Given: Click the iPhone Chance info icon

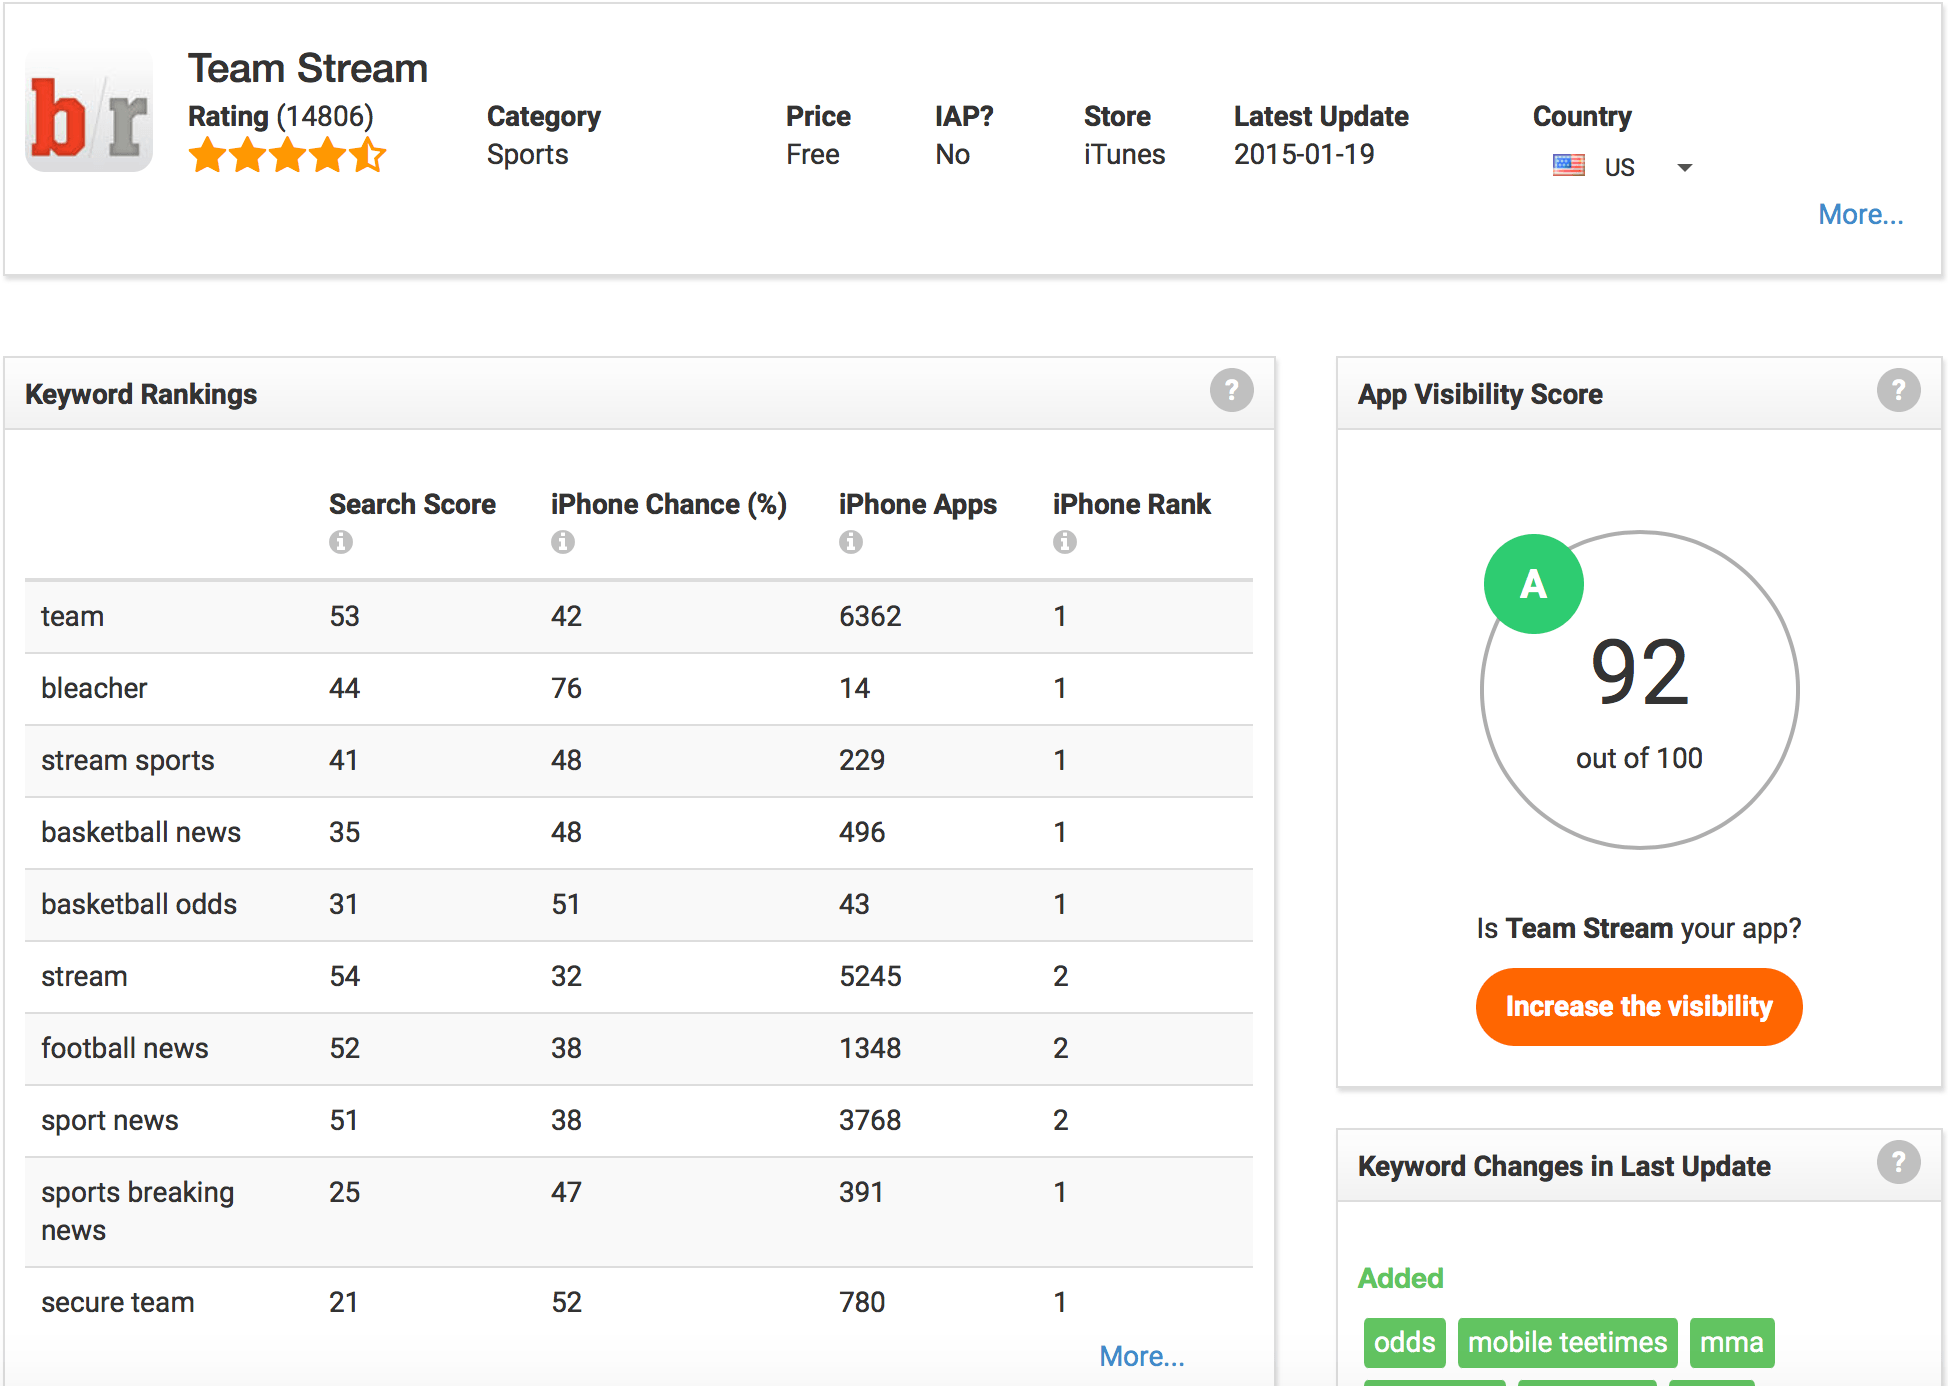Looking at the screenshot, I should 563,542.
